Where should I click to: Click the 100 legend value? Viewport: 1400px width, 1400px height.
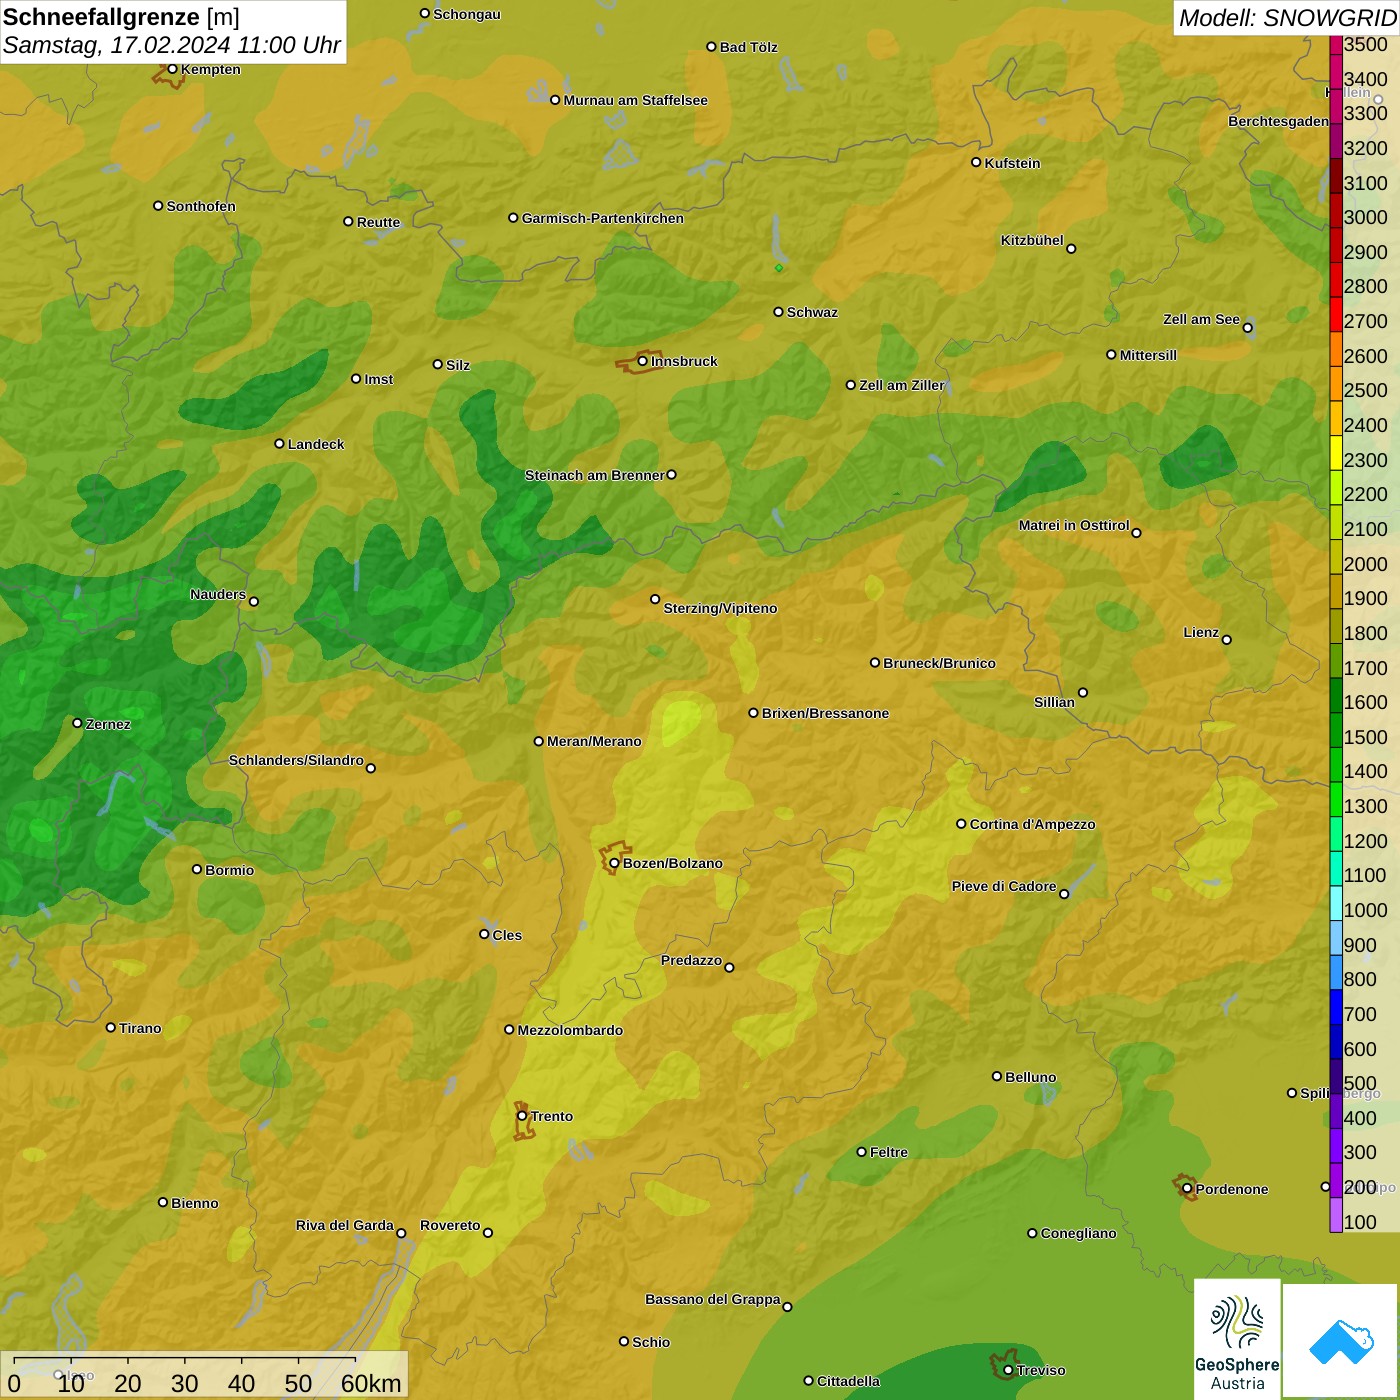coord(1360,1222)
